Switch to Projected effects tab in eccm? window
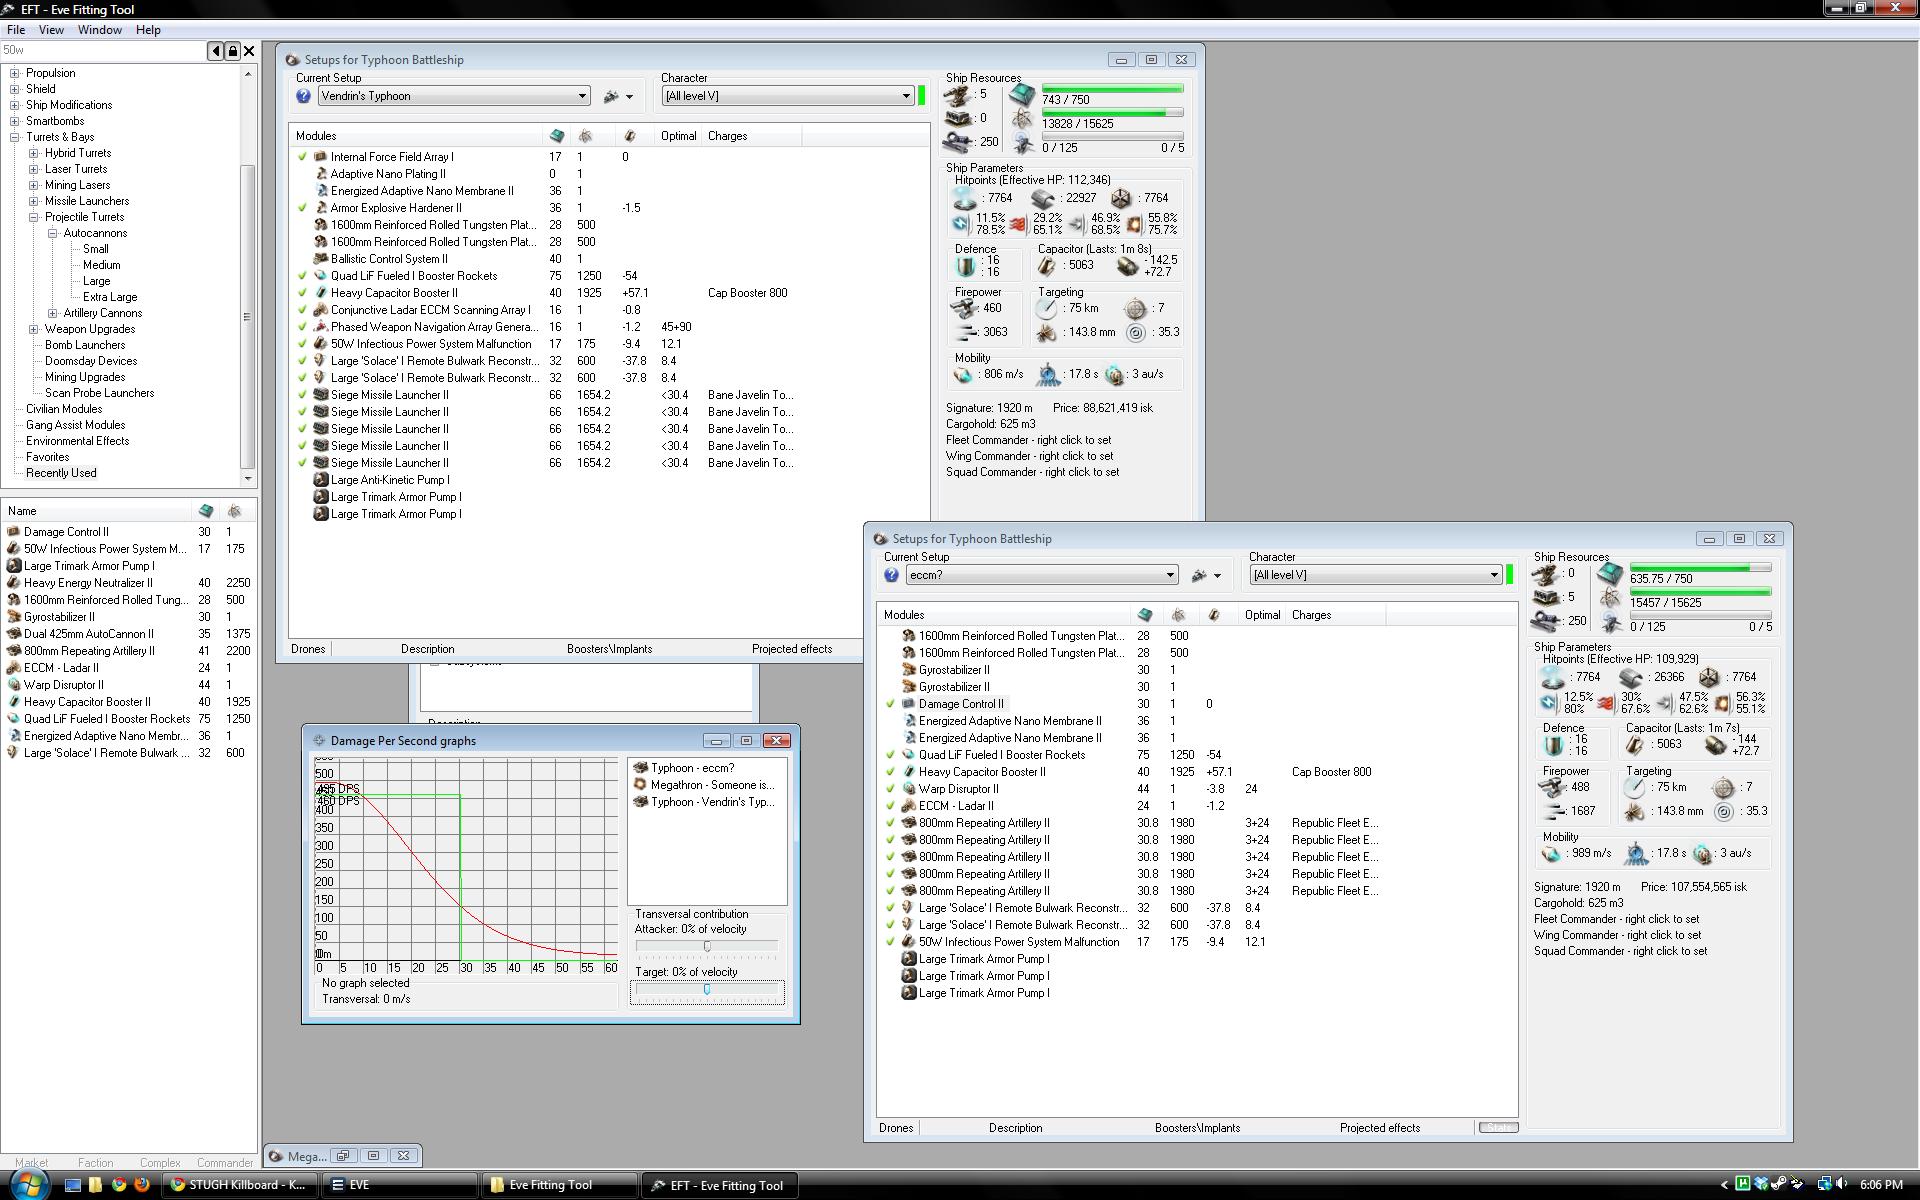Screen dimensions: 1920x1200 [1379, 1128]
